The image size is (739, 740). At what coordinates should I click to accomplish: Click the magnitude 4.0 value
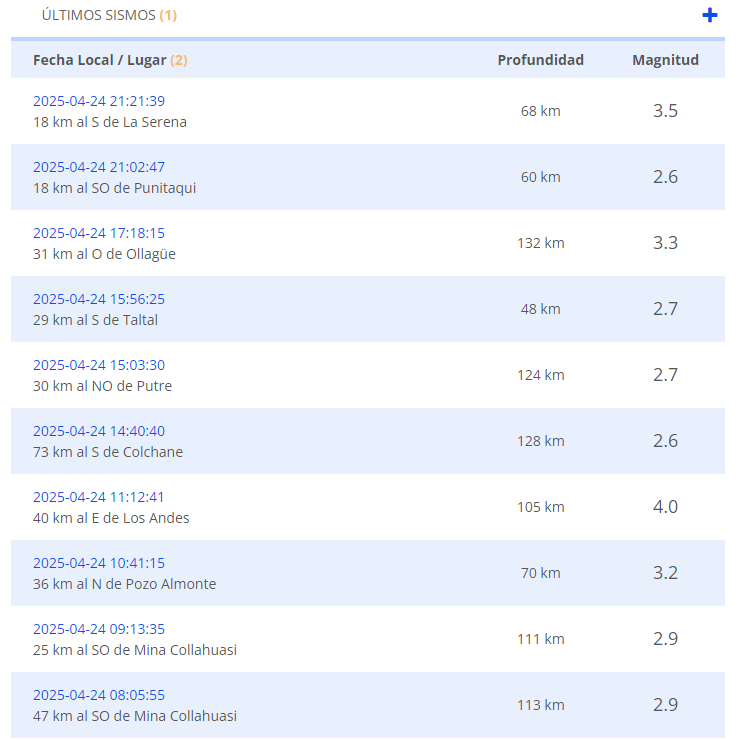665,507
